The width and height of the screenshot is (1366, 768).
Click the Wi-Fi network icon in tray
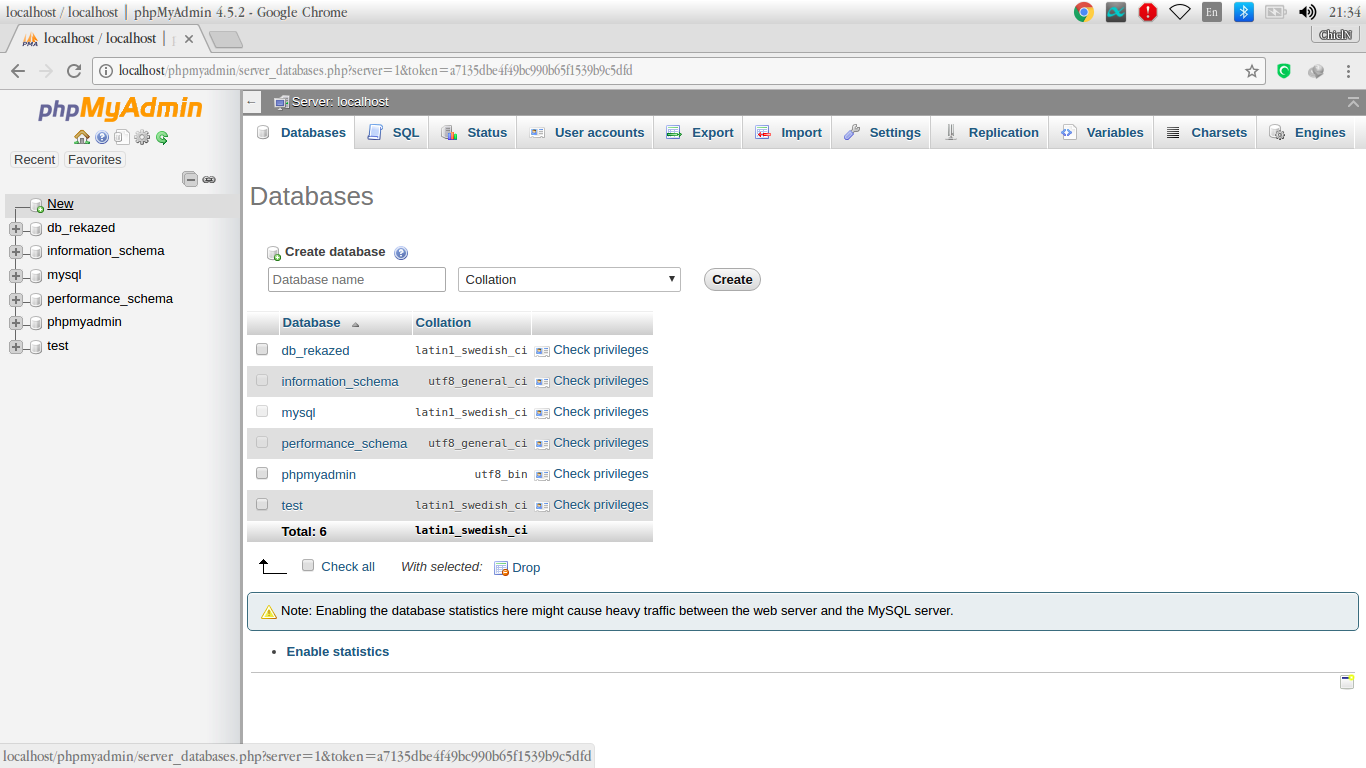1180,12
